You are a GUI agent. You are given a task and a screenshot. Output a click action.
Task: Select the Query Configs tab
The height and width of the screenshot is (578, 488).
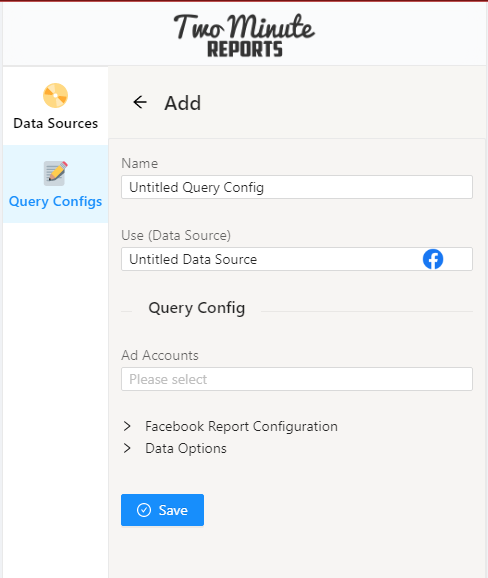55,184
